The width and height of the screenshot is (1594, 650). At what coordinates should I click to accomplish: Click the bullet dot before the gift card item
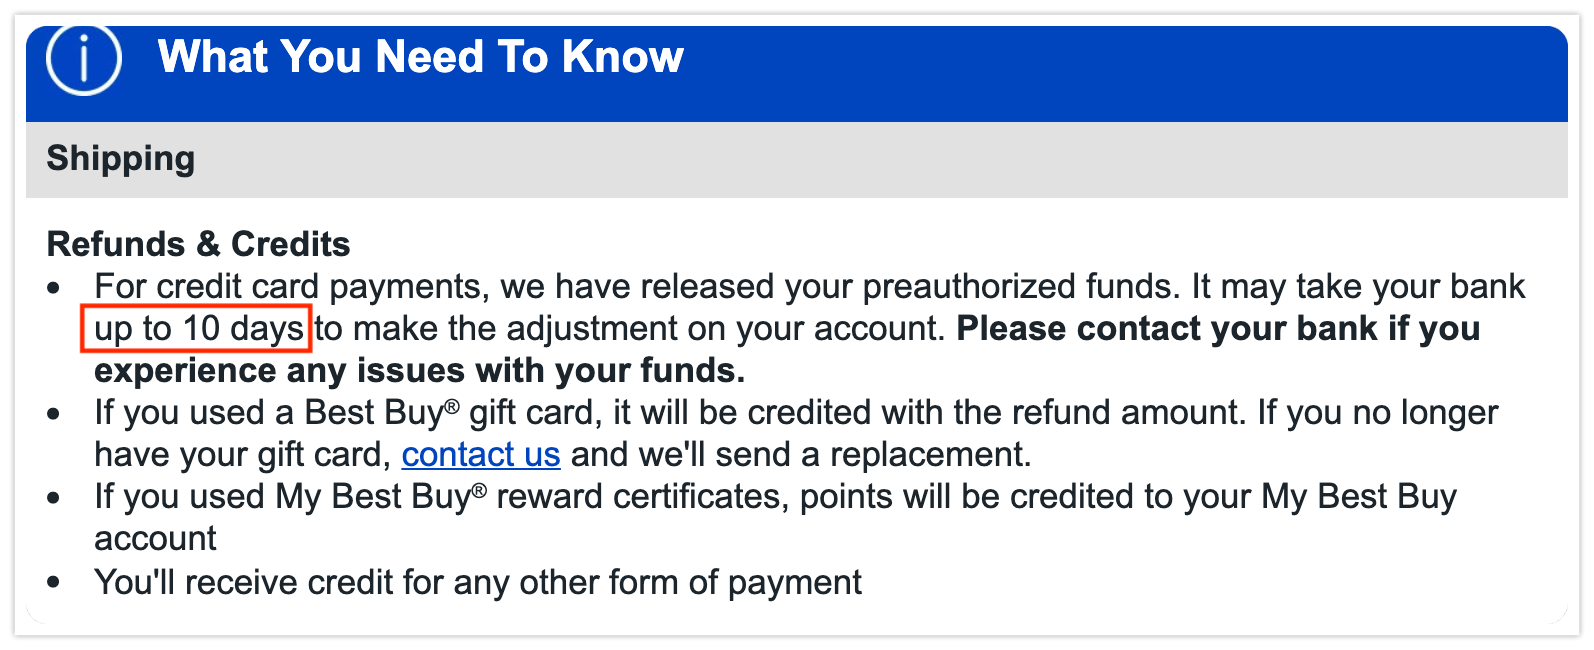(x=54, y=415)
